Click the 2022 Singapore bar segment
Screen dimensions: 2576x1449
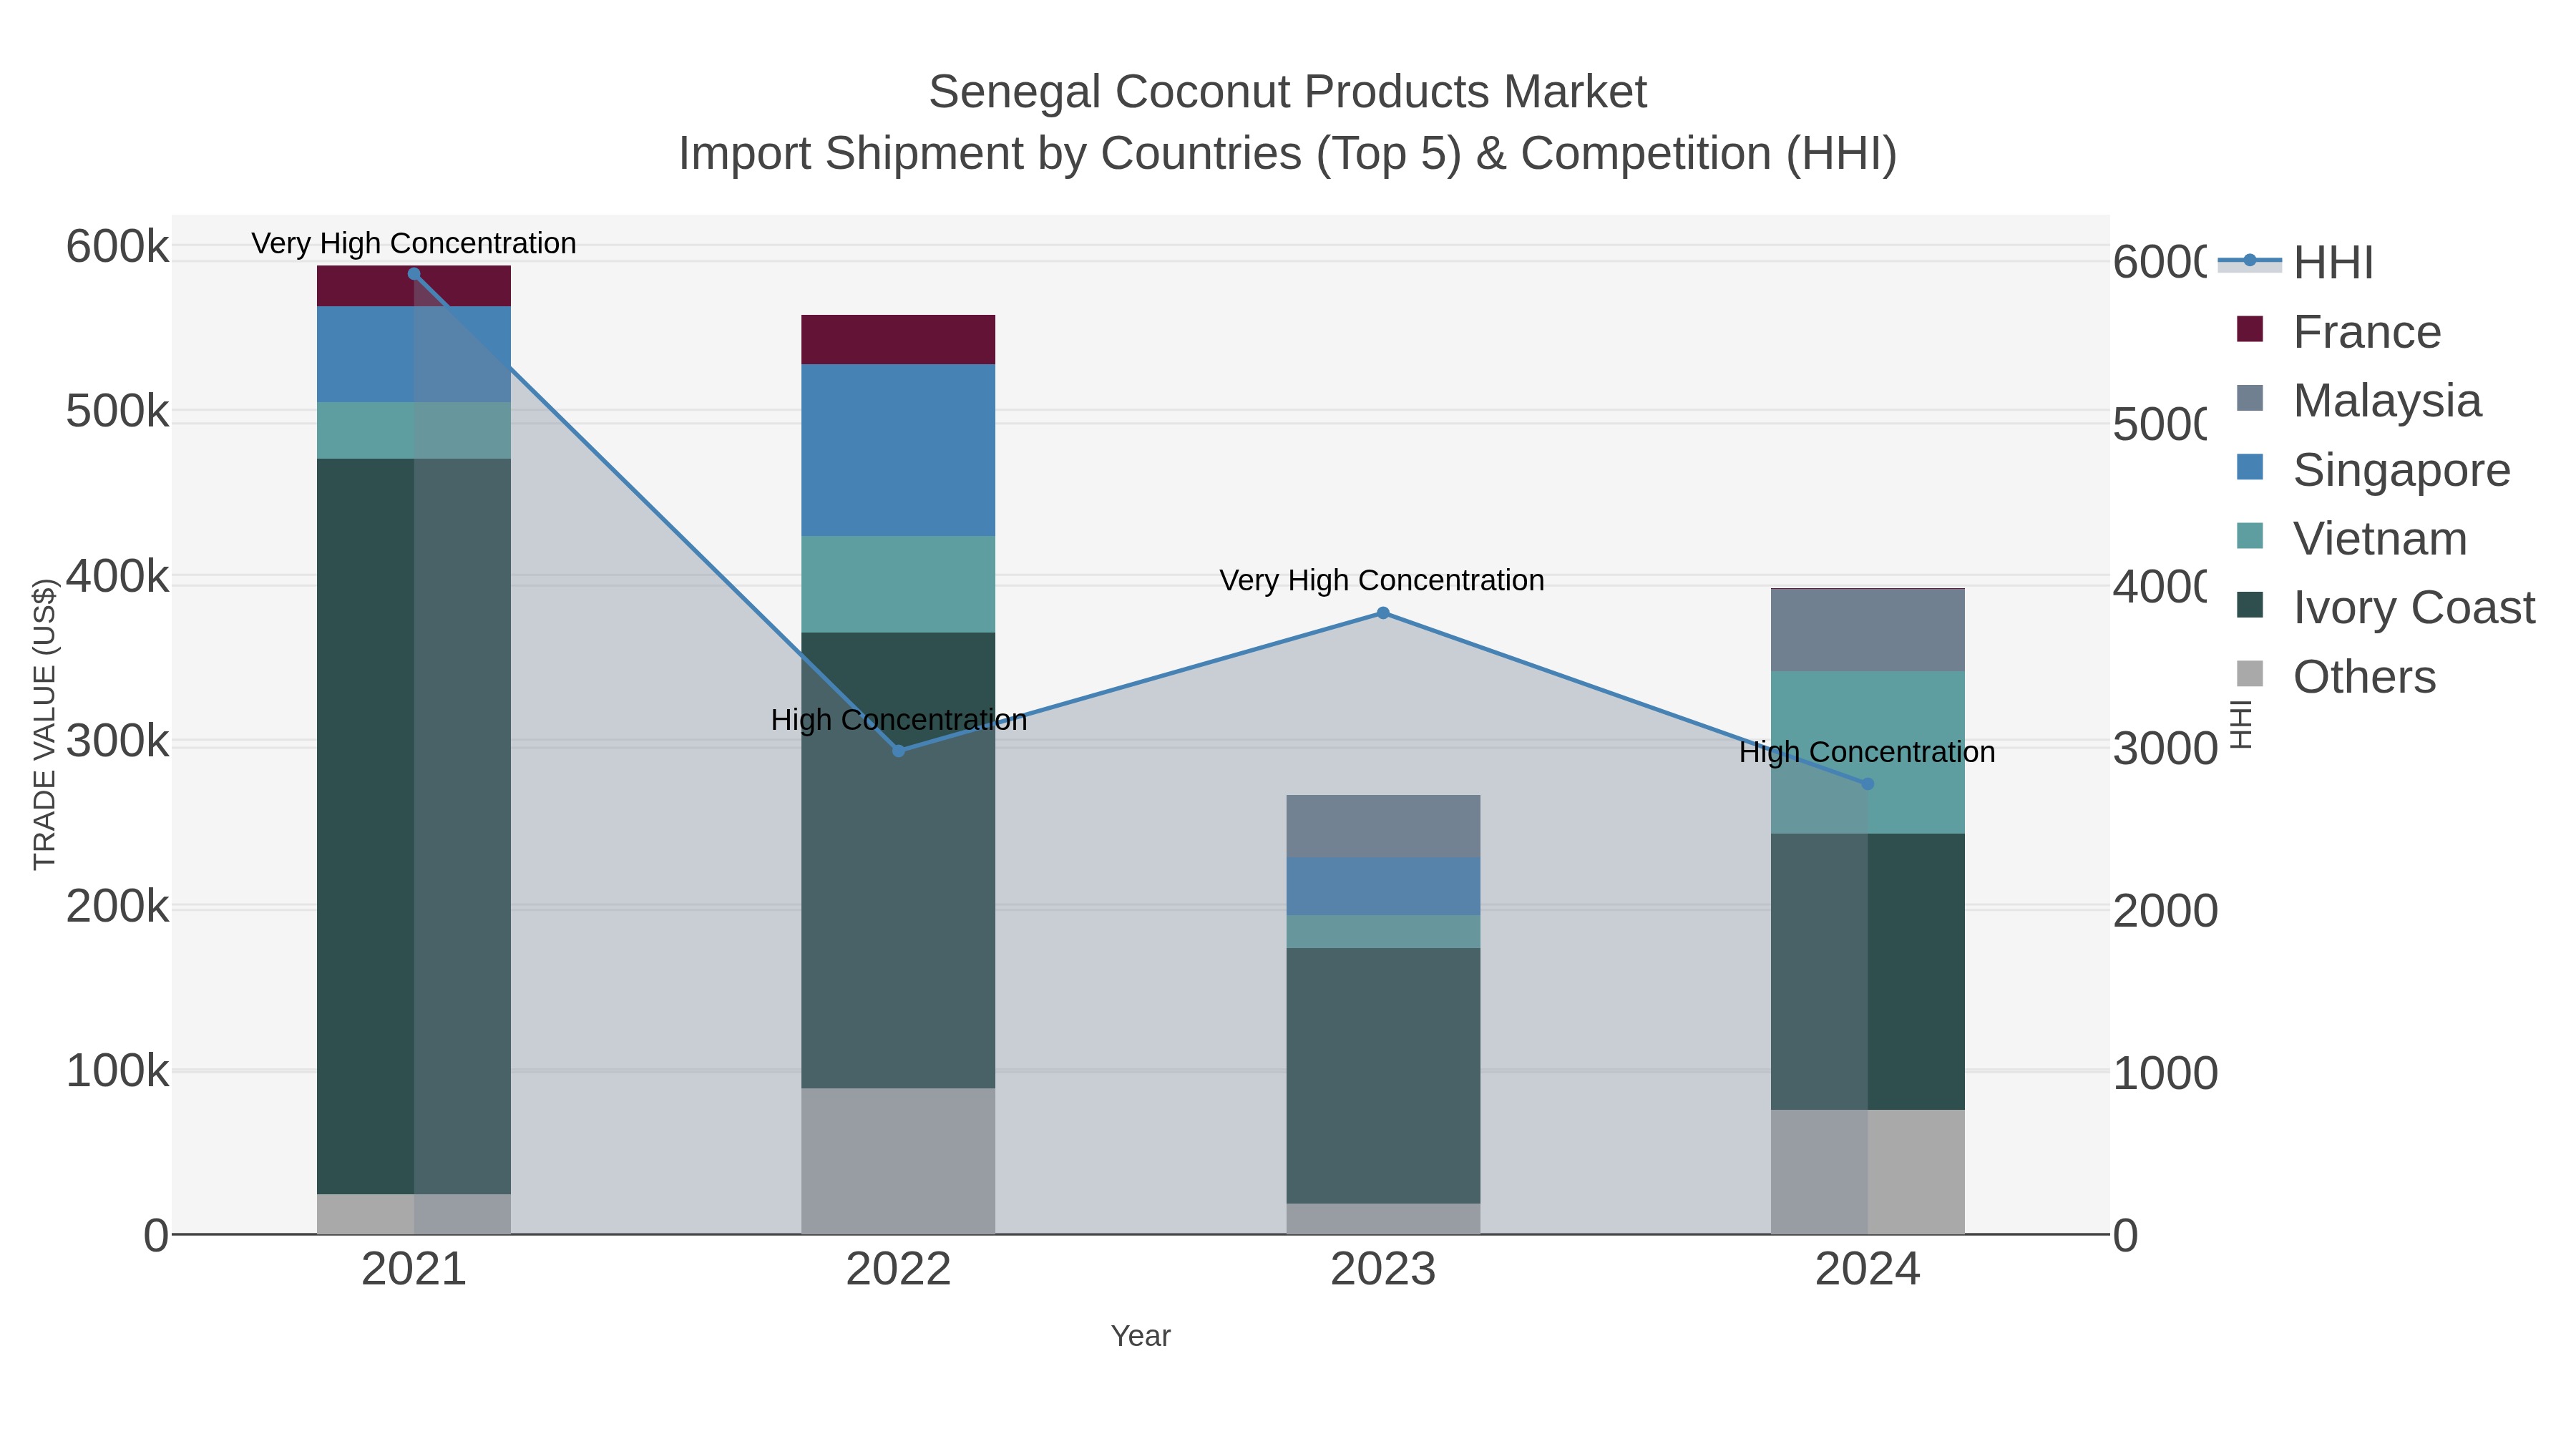tap(898, 450)
